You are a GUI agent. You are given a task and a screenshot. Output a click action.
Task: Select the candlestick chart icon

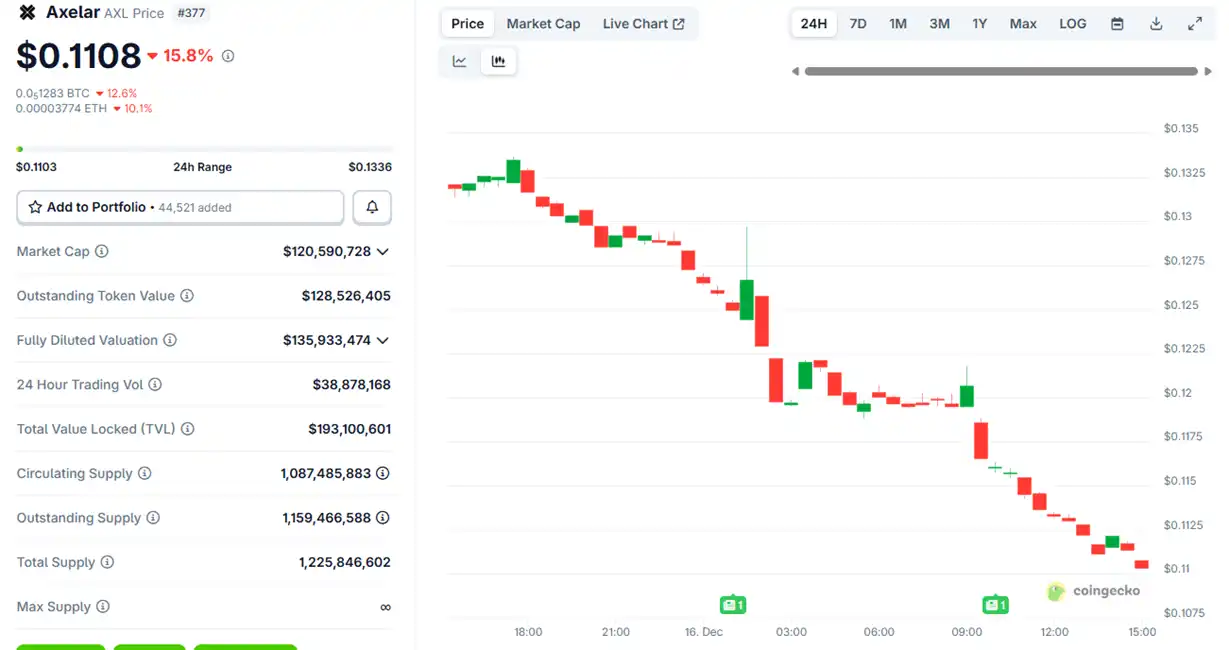pos(498,61)
